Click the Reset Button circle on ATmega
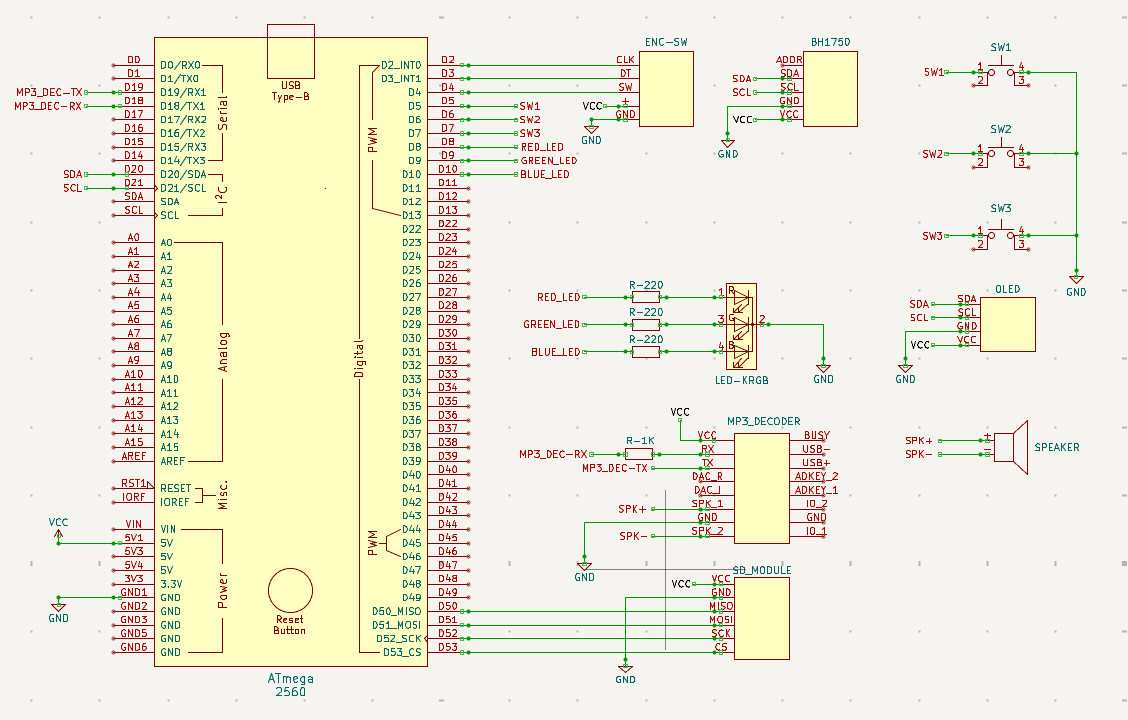 pyautogui.click(x=291, y=591)
